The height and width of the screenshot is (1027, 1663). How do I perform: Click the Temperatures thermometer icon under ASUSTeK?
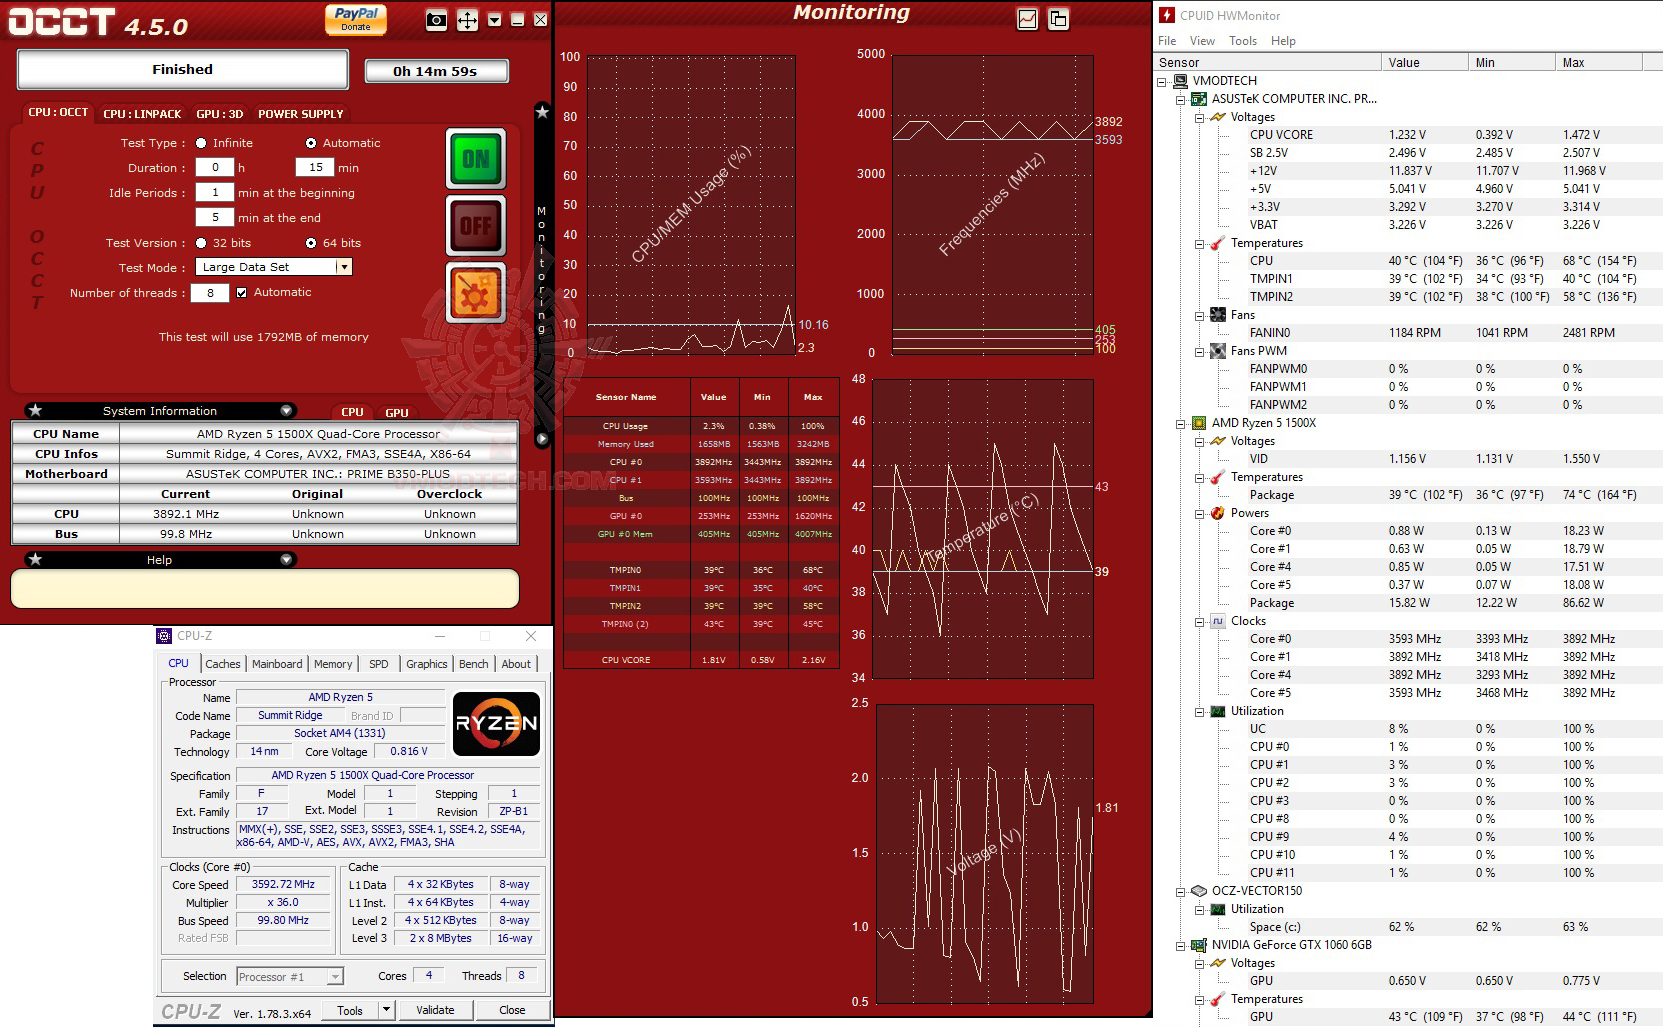pyautogui.click(x=1217, y=243)
